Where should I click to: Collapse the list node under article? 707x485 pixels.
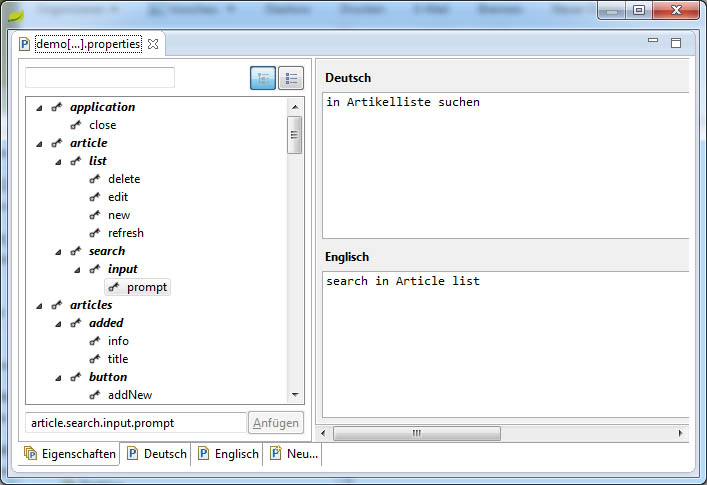click(58, 162)
